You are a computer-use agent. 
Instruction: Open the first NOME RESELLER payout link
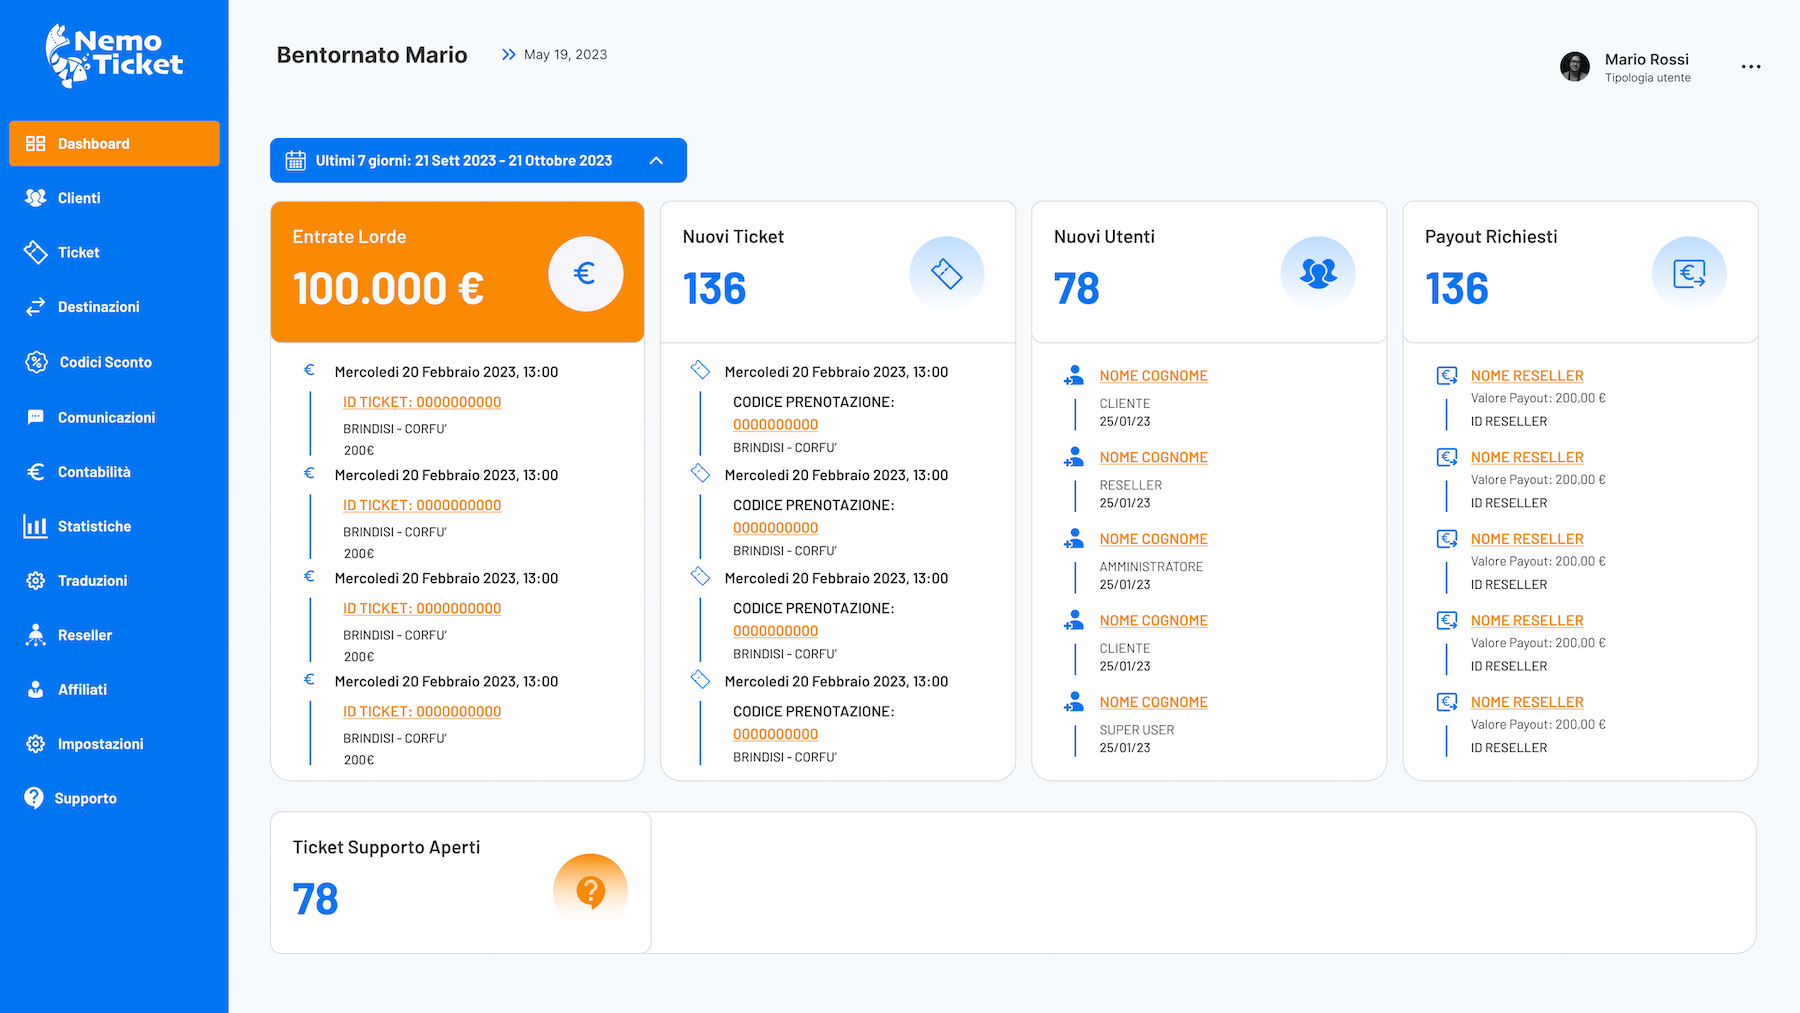1527,376
